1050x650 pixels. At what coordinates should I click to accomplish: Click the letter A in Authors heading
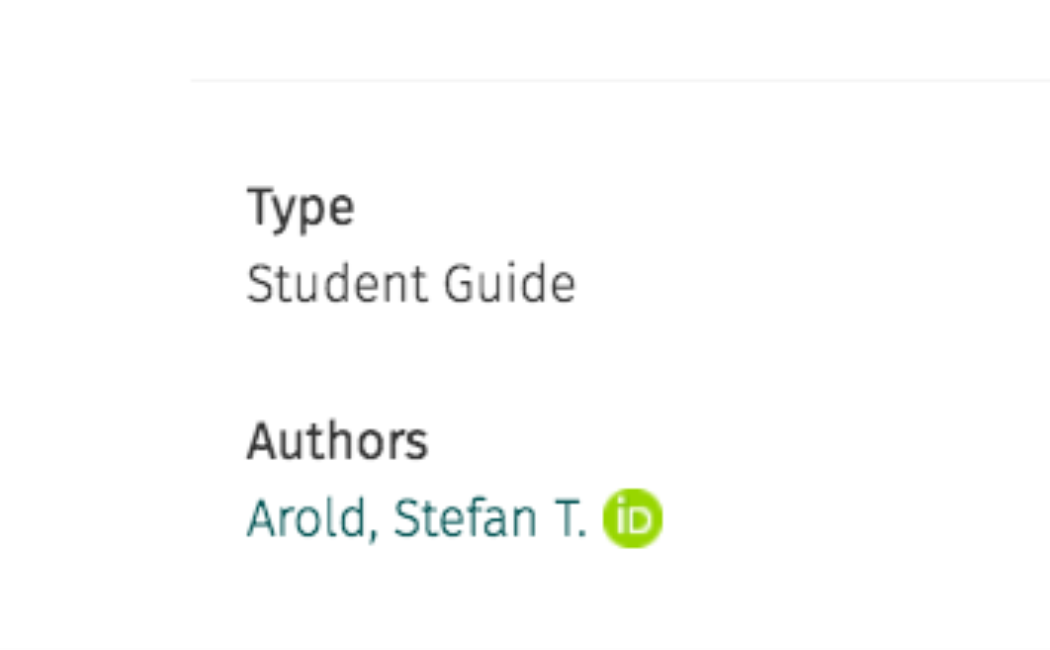click(x=261, y=441)
